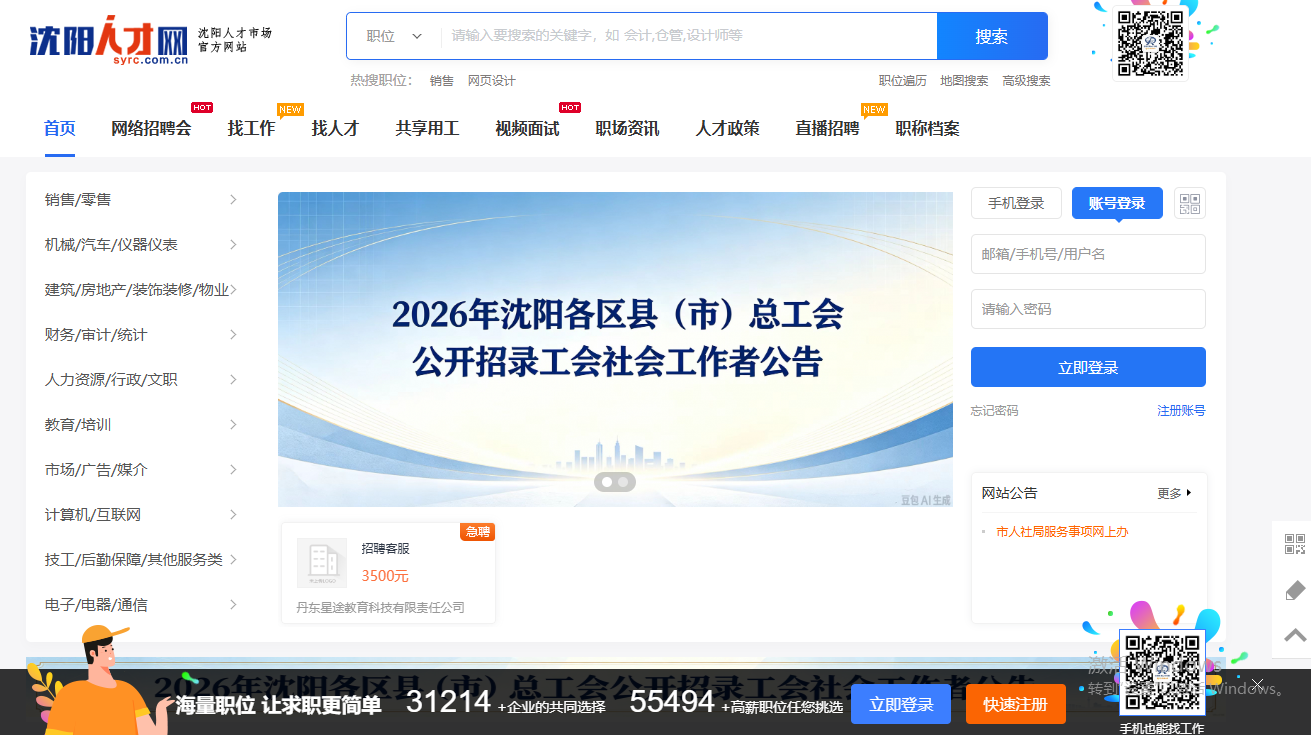Click company 丹东星途教育科技有限责任公司
Viewport: 1311px width, 735px height.
coord(380,607)
